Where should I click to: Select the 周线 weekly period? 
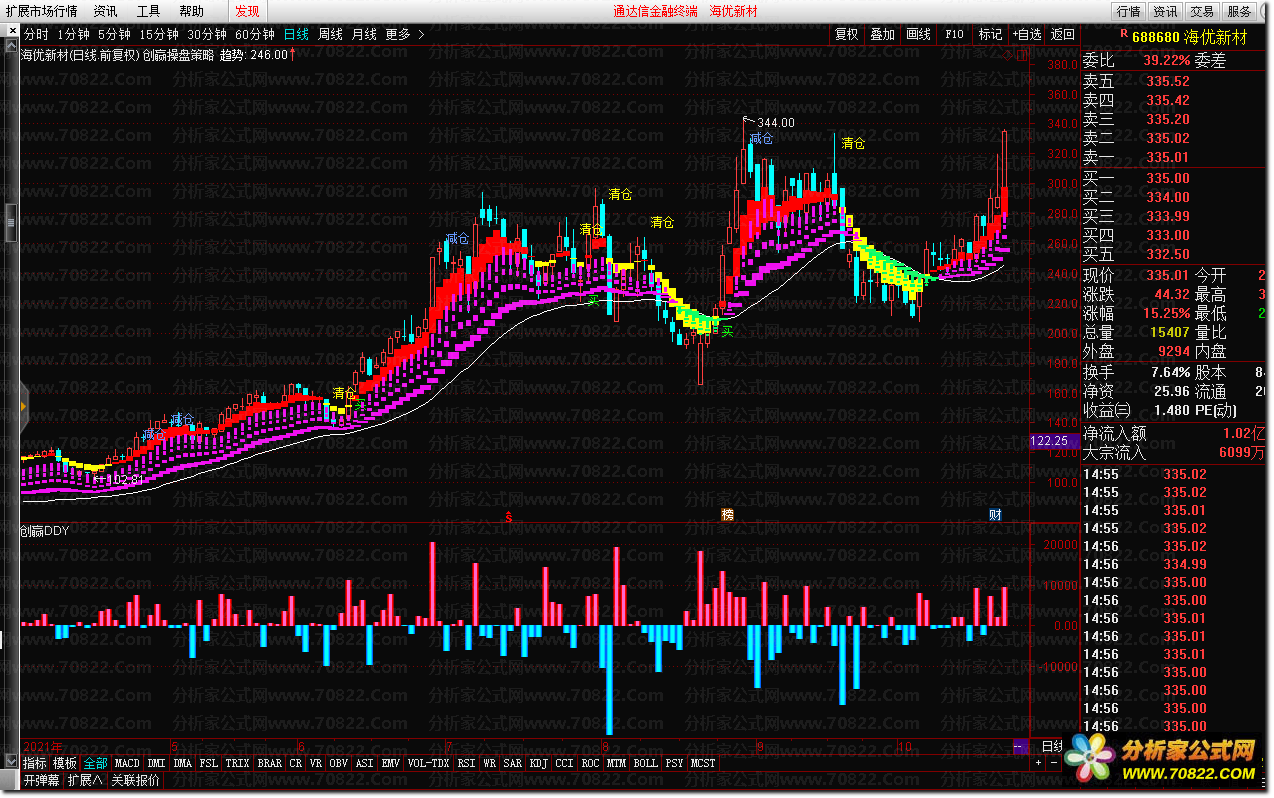[331, 34]
